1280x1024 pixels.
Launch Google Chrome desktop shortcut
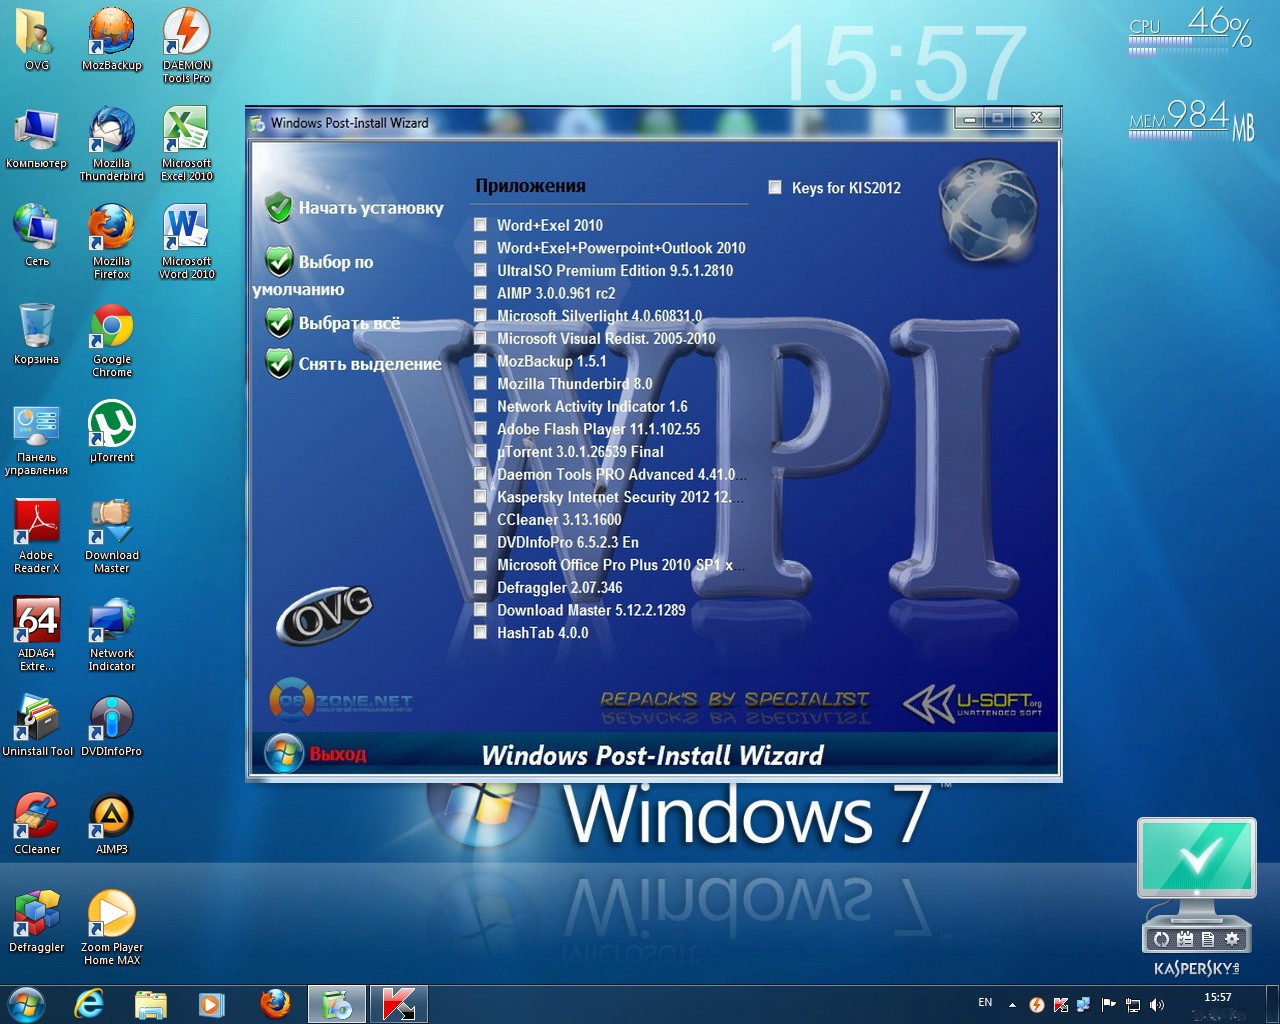[112, 340]
